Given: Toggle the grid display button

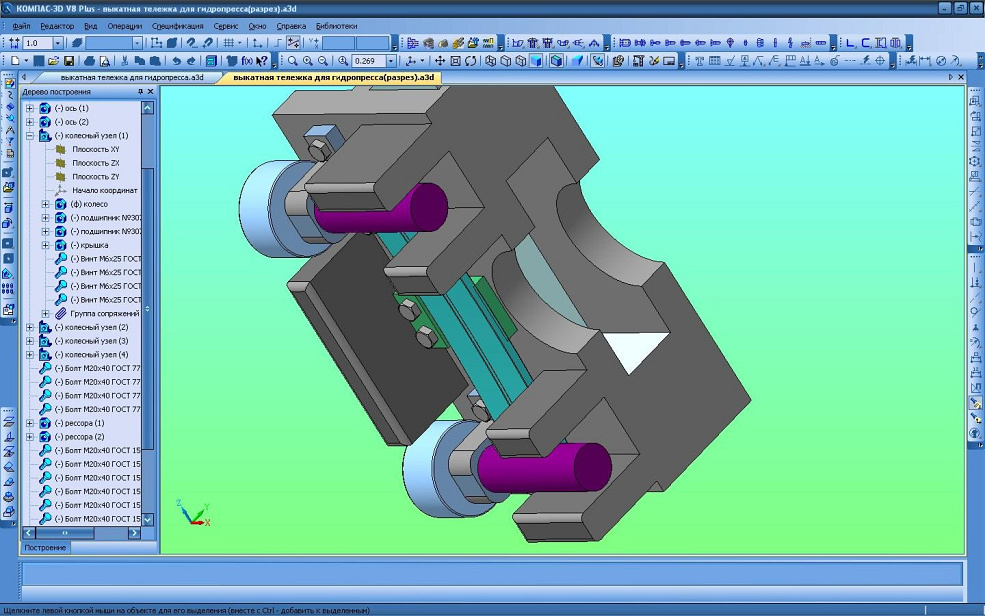Looking at the screenshot, I should 230,43.
